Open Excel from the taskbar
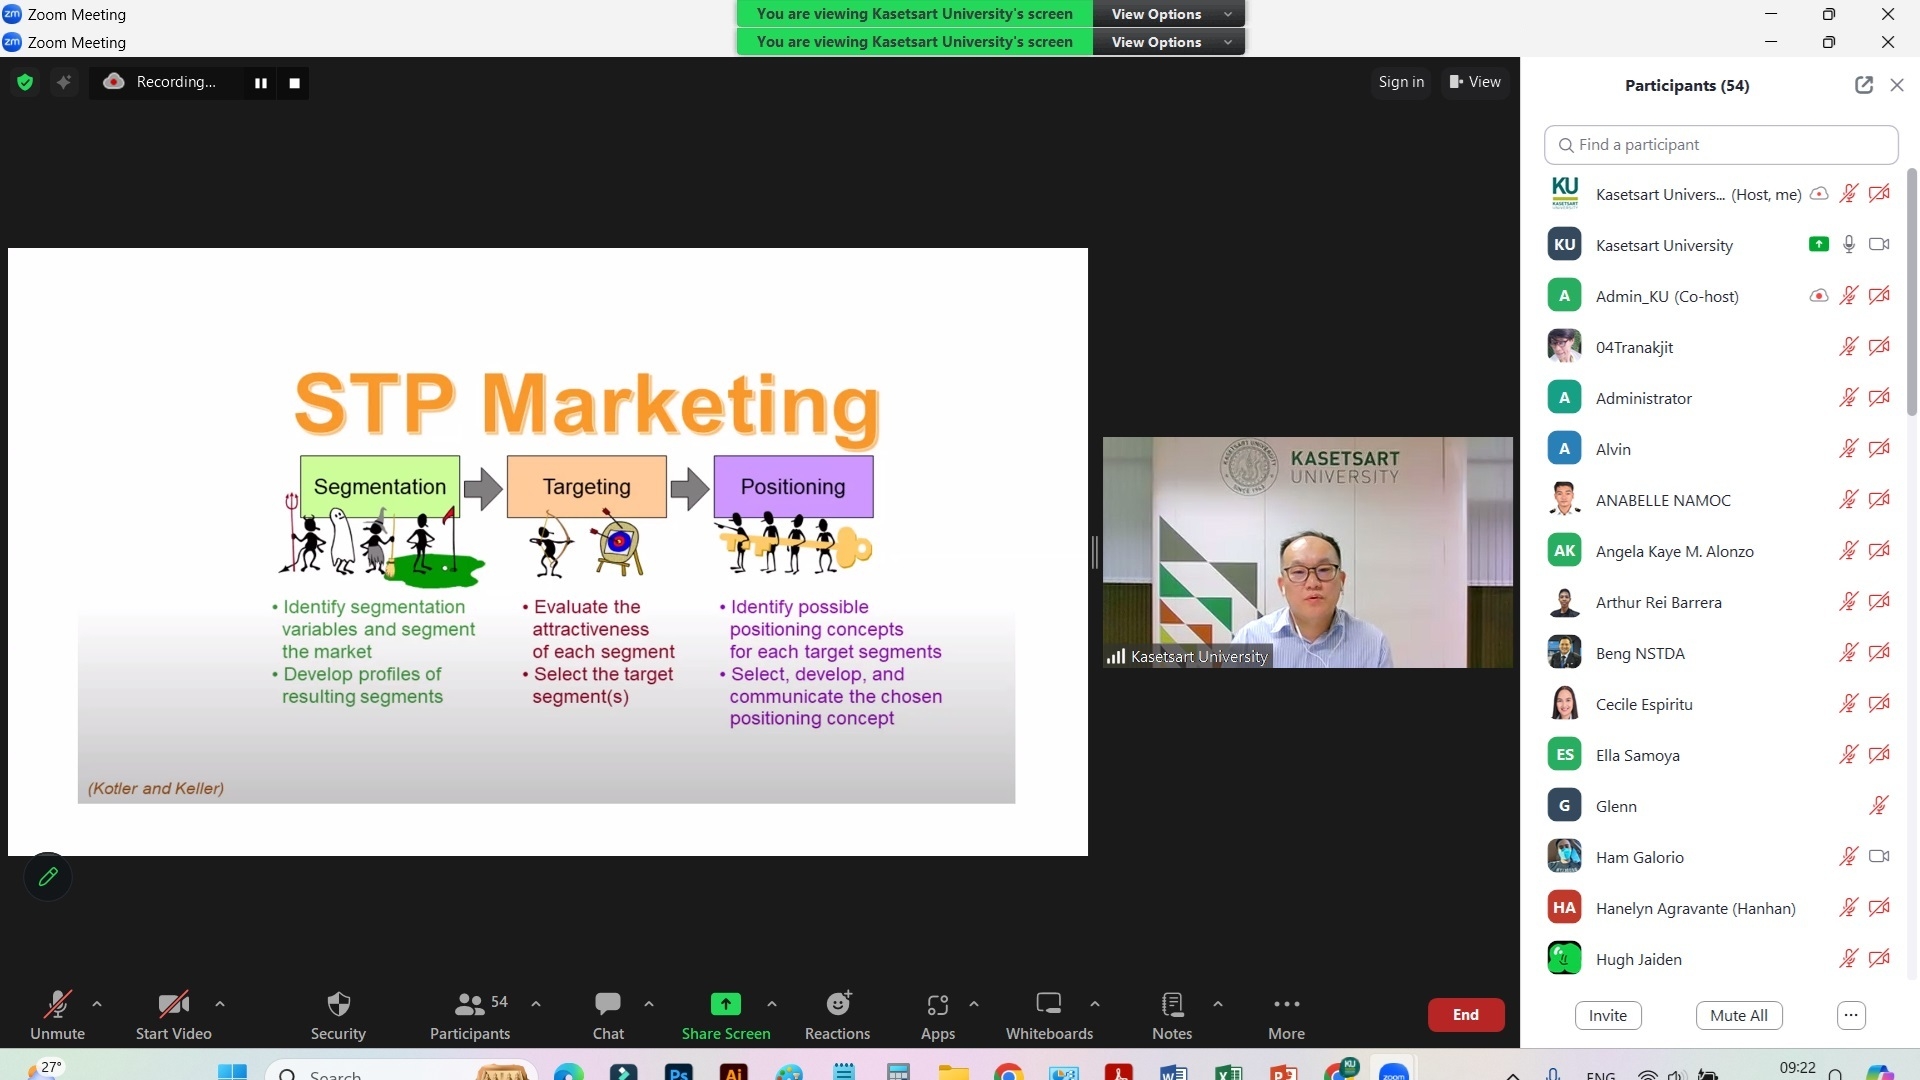1920x1080 pixels. pos(1228,1073)
